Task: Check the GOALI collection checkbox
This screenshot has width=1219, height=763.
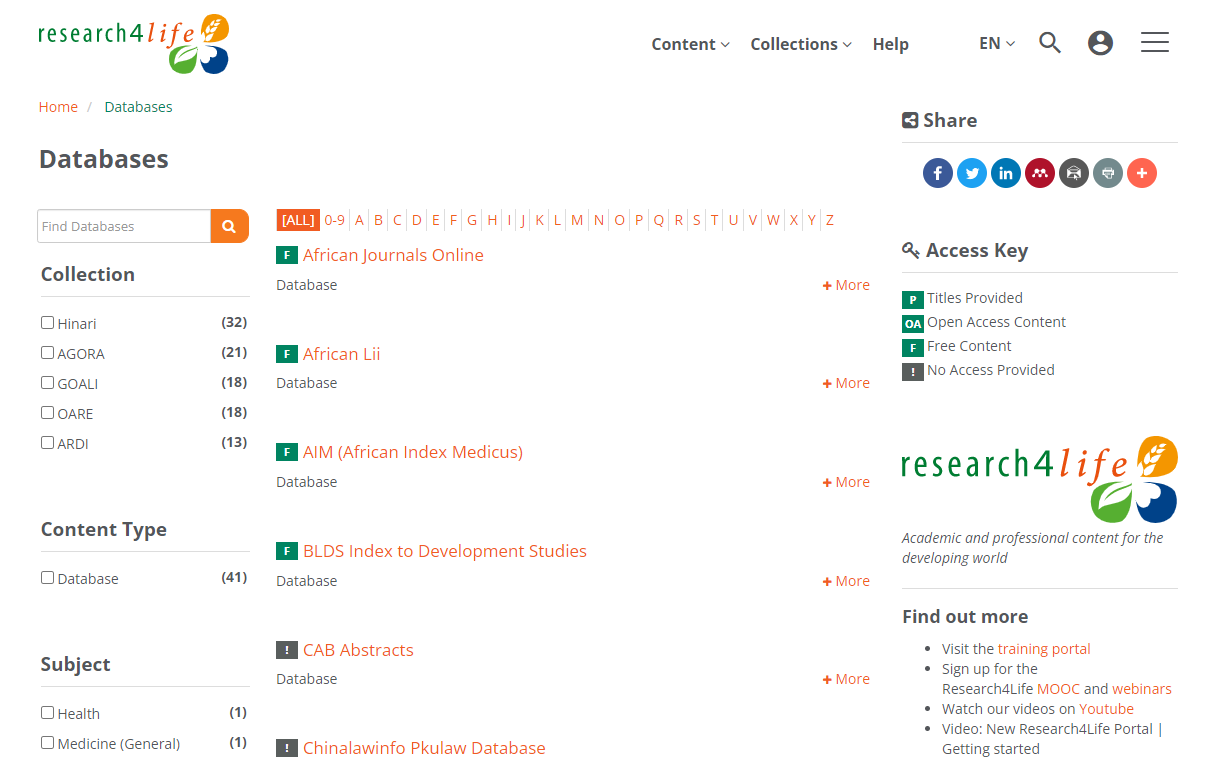Action: (47, 382)
